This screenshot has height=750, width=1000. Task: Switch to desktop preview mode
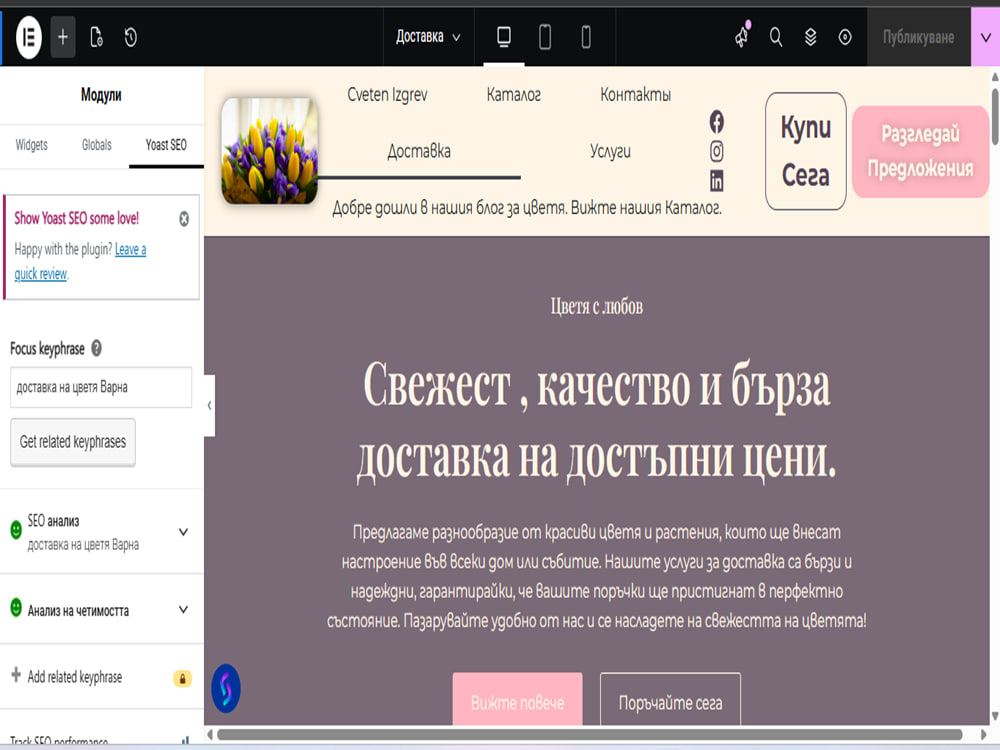pyautogui.click(x=504, y=37)
